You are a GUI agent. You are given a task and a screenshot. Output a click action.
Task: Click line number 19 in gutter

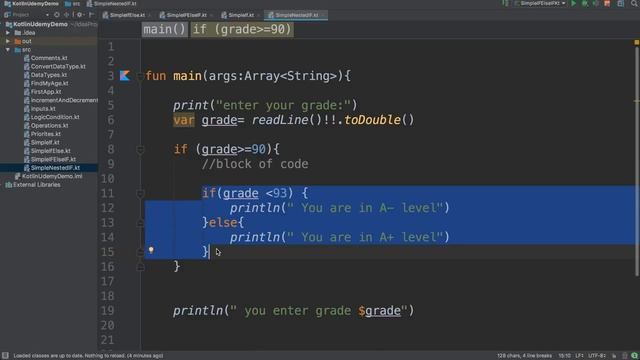(x=108, y=311)
